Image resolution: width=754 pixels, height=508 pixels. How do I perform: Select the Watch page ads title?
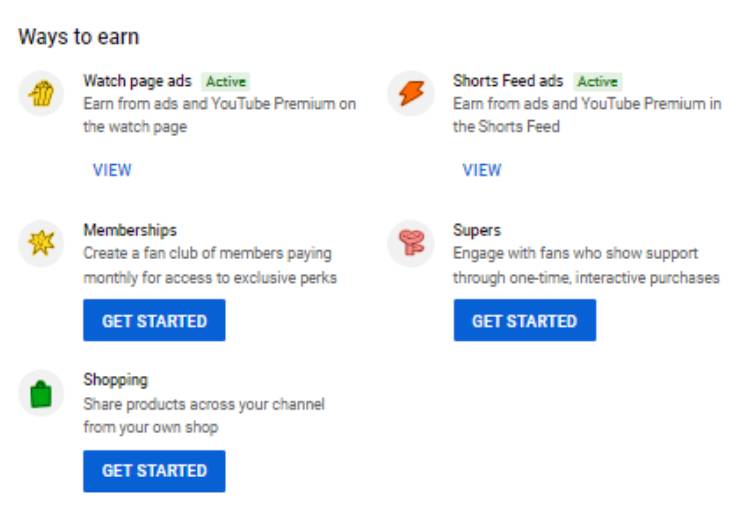coord(138,81)
